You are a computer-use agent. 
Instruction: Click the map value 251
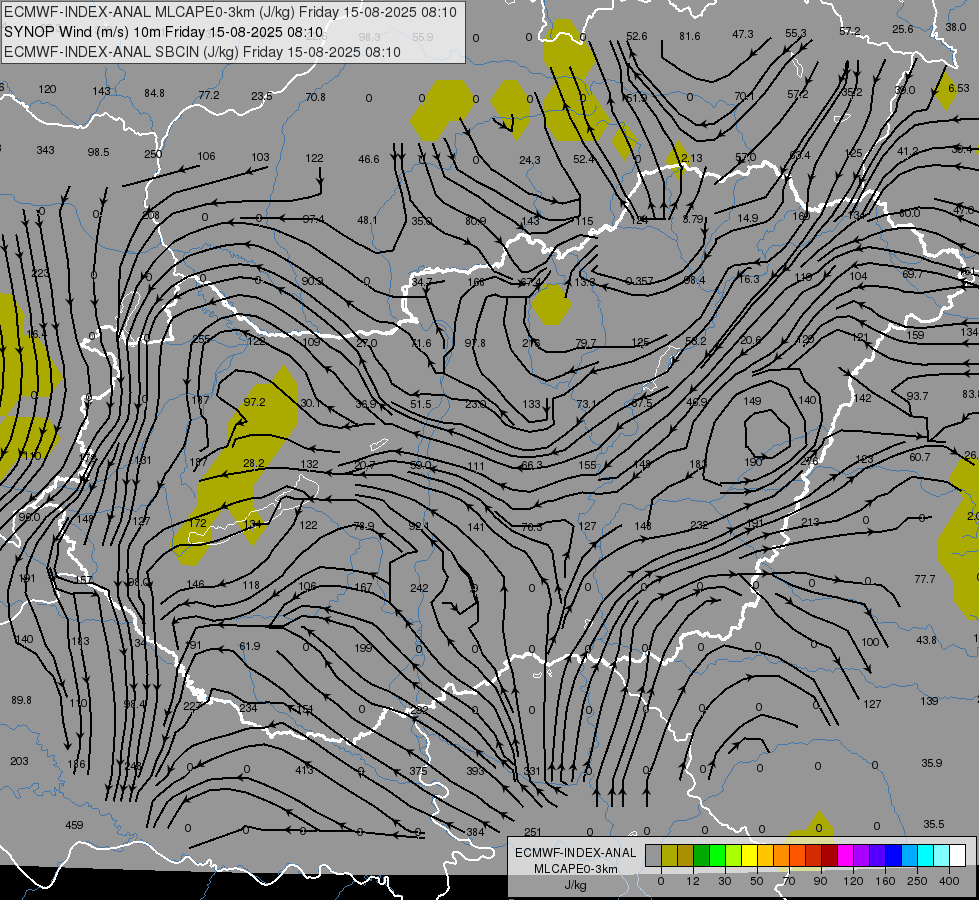[533, 831]
